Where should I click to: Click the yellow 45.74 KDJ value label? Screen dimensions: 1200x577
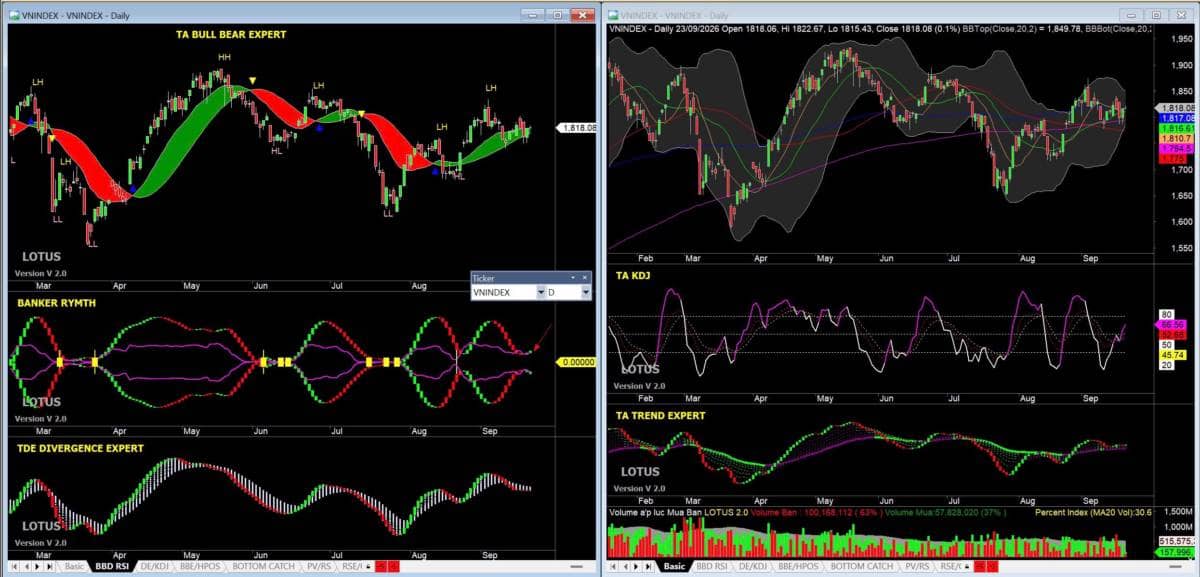[x=1171, y=355]
